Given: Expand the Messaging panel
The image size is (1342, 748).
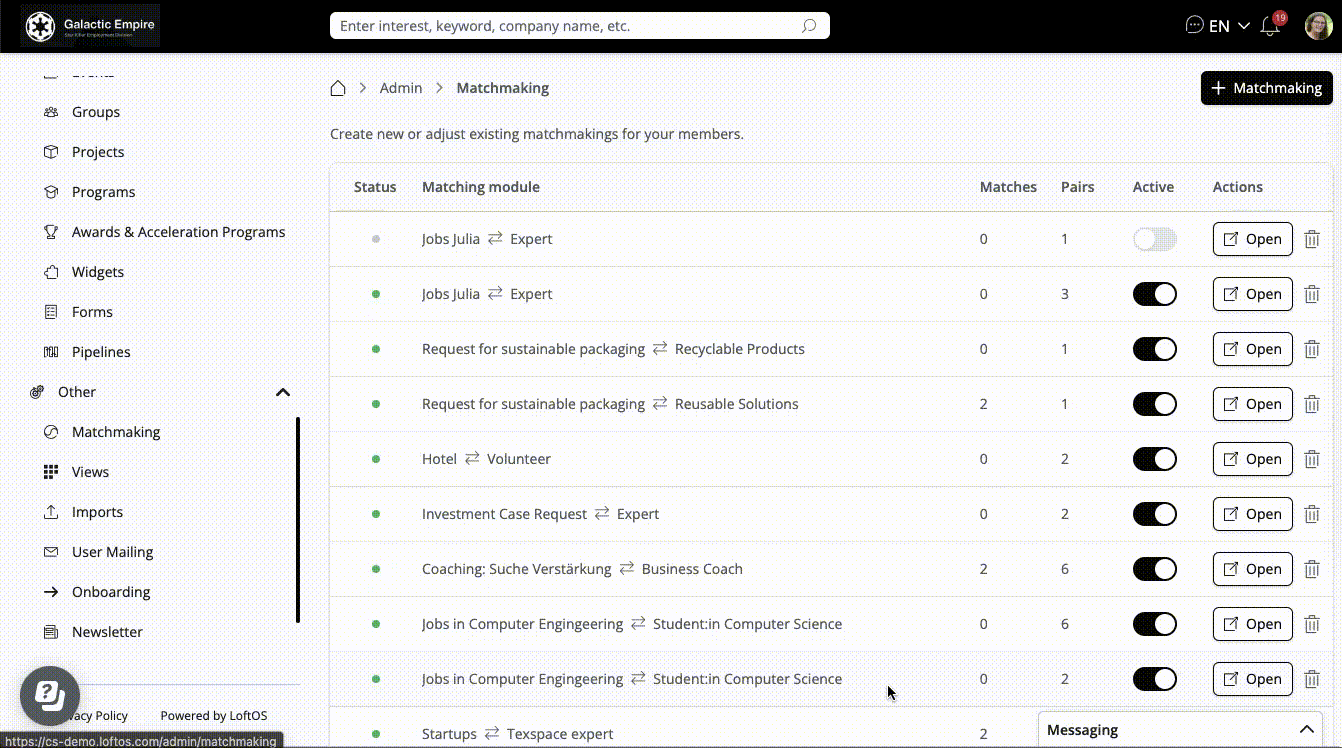Looking at the screenshot, I should pyautogui.click(x=1305, y=730).
